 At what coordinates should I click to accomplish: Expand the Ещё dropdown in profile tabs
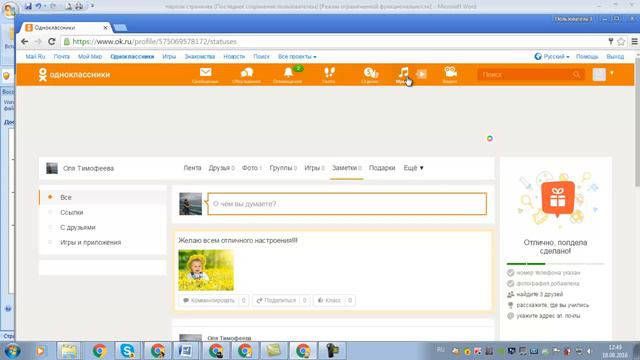[413, 168]
